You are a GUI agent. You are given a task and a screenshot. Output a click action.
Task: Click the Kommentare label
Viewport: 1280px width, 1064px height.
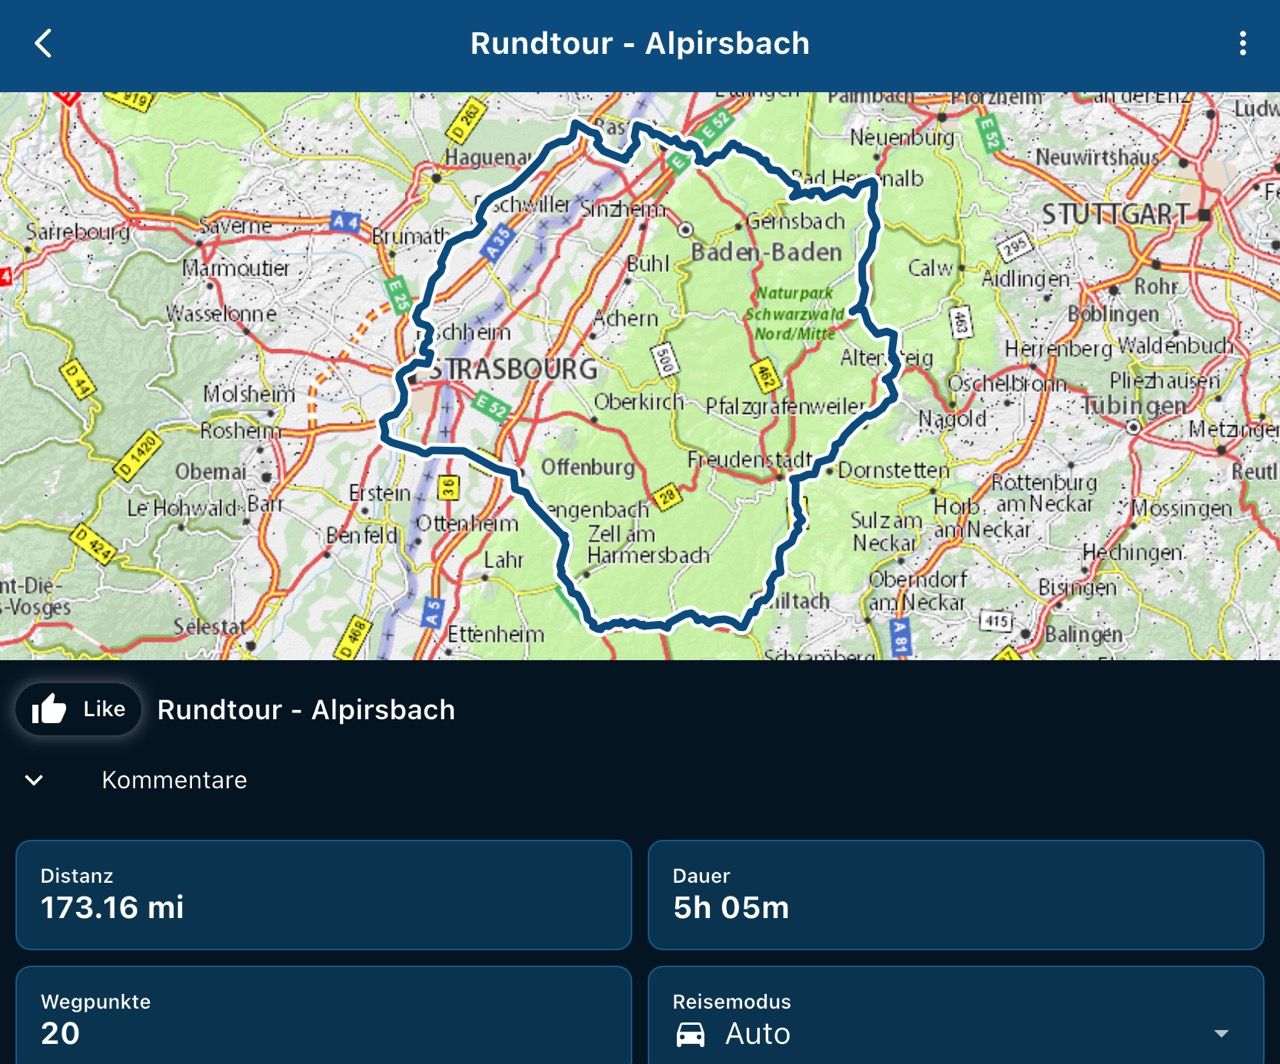[x=174, y=780]
